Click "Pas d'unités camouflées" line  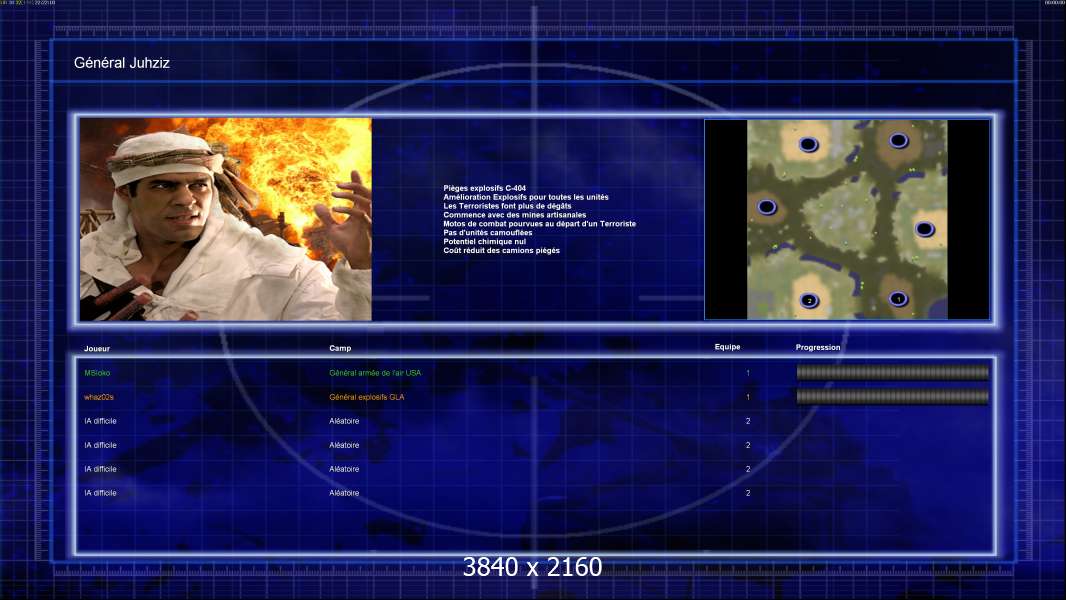(488, 232)
